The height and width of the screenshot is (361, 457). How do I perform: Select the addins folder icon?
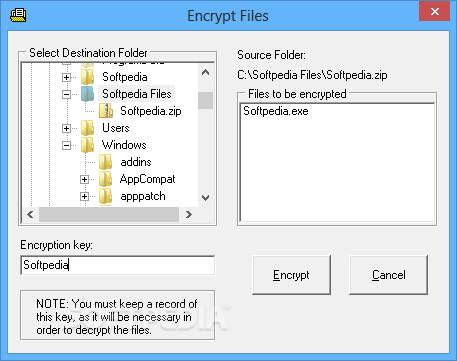106,162
